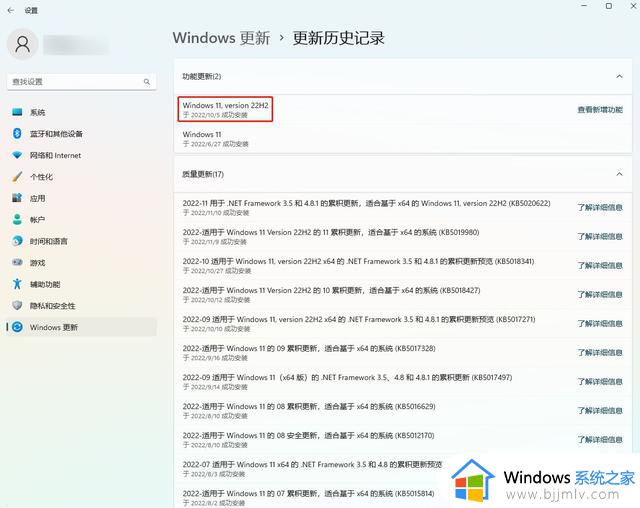Open 了解详细信息 for KB5019980
The image size is (640, 508).
600,237
